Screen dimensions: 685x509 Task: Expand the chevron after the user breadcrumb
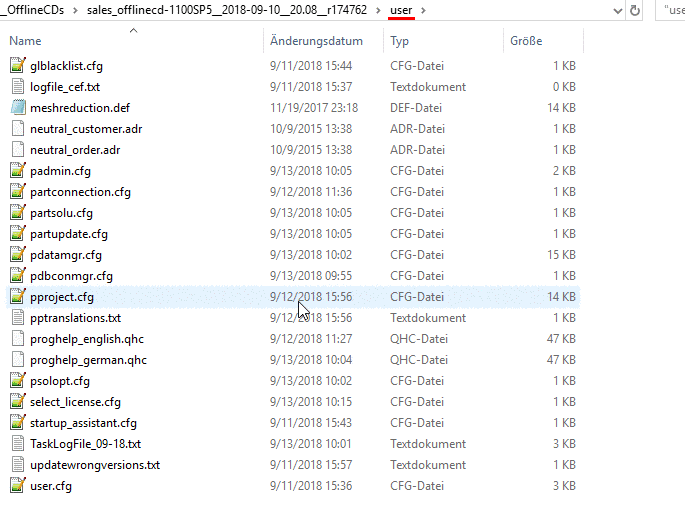pos(423,10)
